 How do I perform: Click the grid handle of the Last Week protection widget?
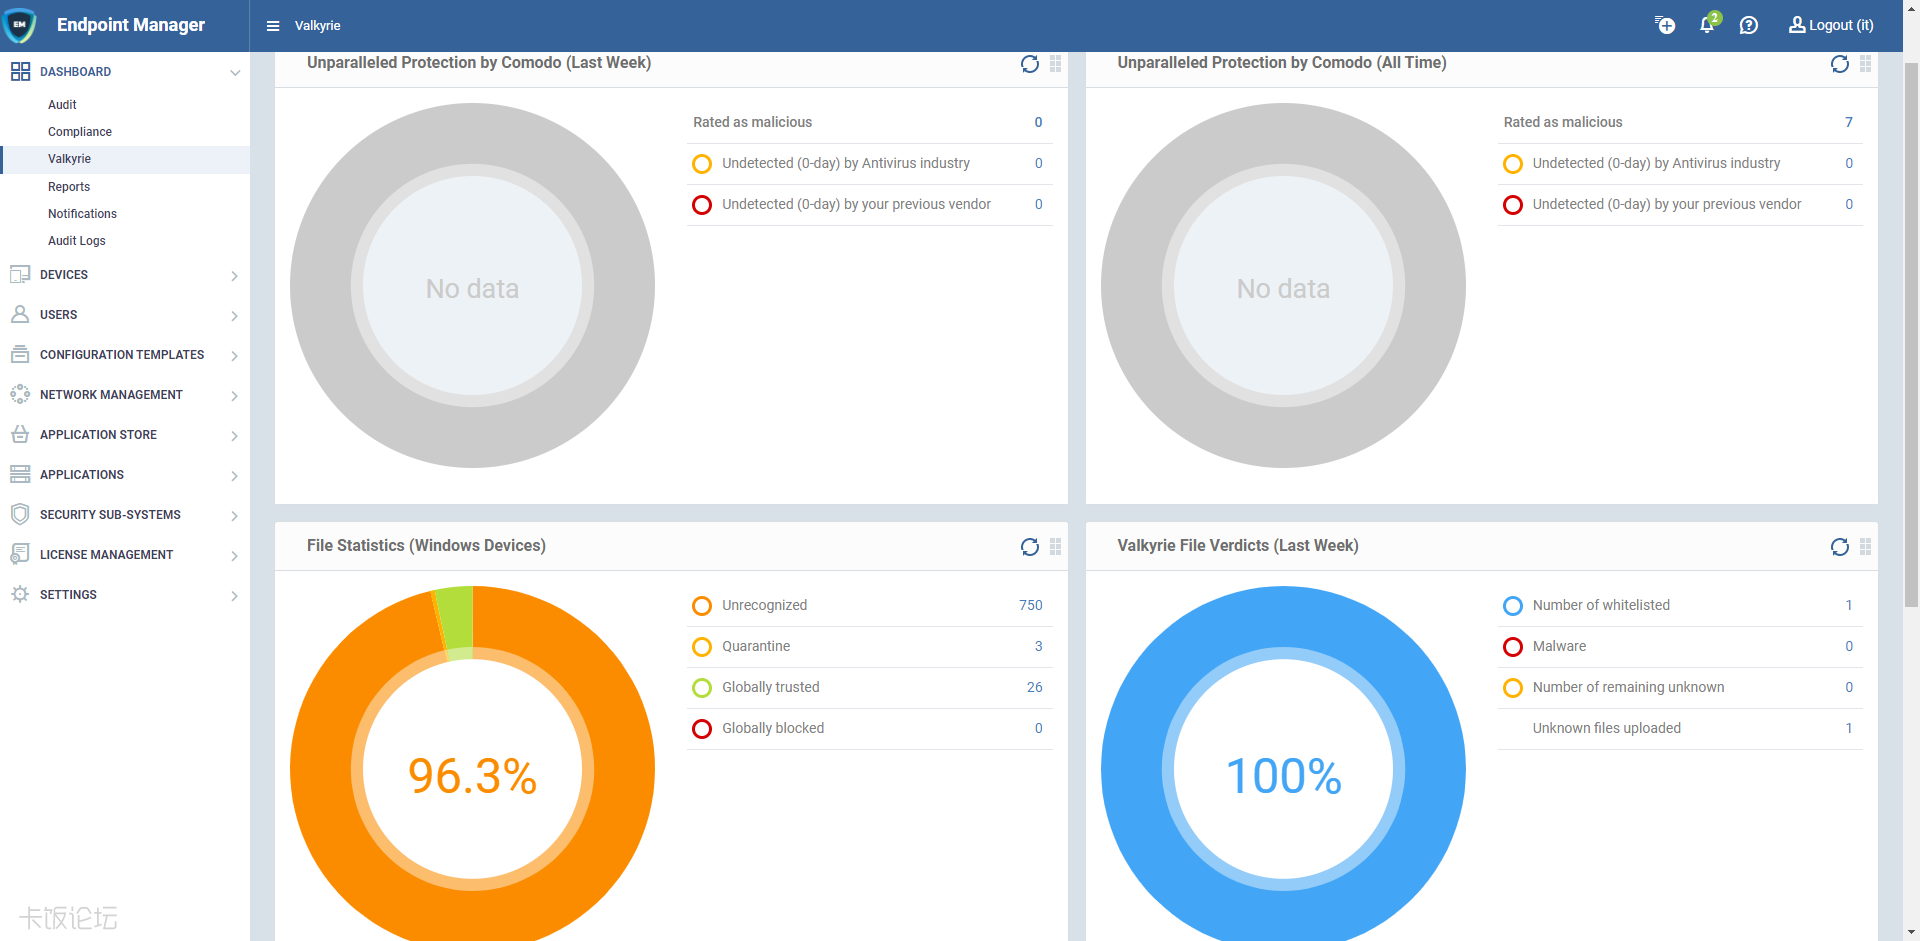point(1056,64)
